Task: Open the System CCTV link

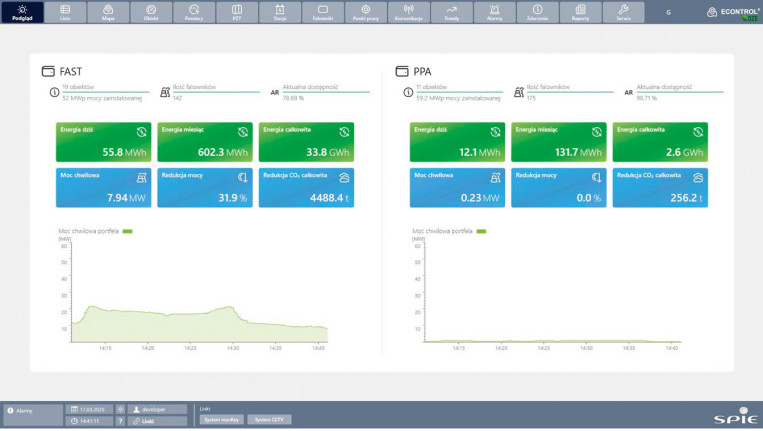Action: pyautogui.click(x=269, y=420)
